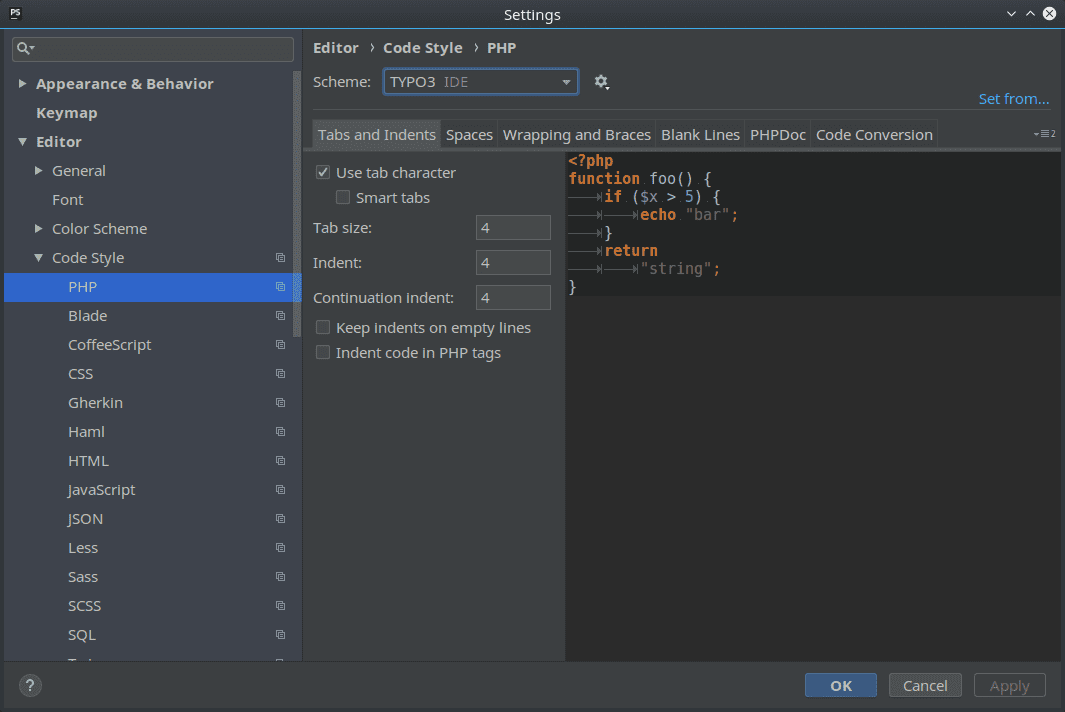The width and height of the screenshot is (1065, 712).
Task: Show hidden tabs overflow icon
Action: [x=1045, y=134]
